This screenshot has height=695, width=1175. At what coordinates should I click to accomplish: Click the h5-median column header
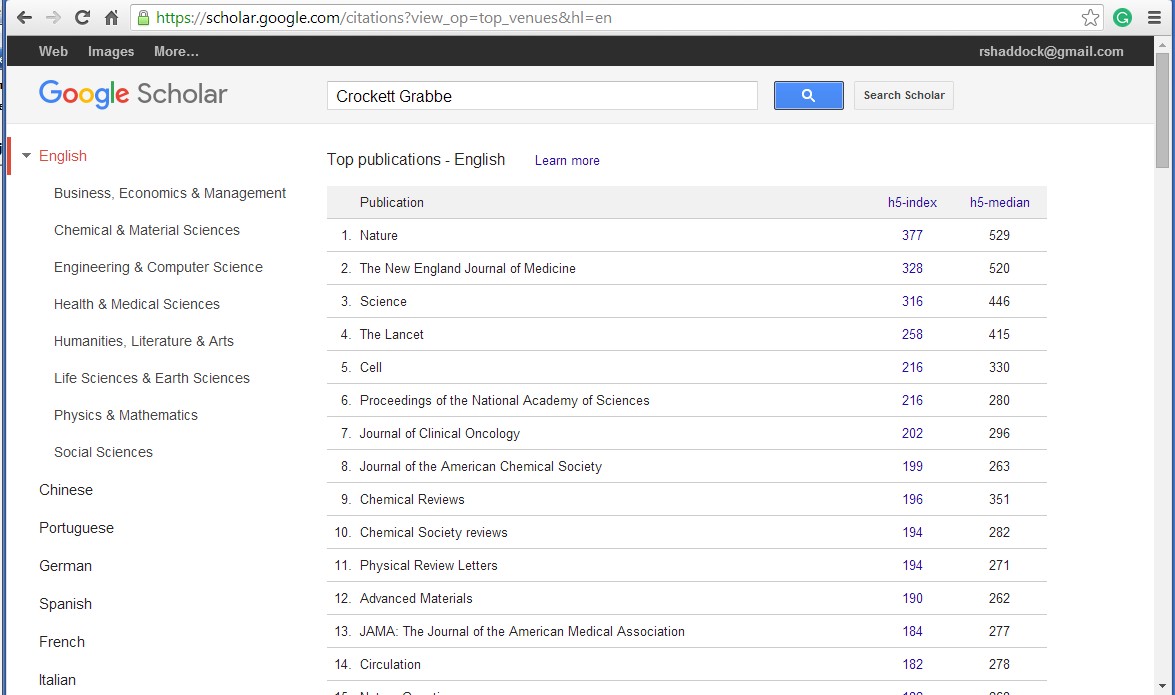pyautogui.click(x=1000, y=202)
